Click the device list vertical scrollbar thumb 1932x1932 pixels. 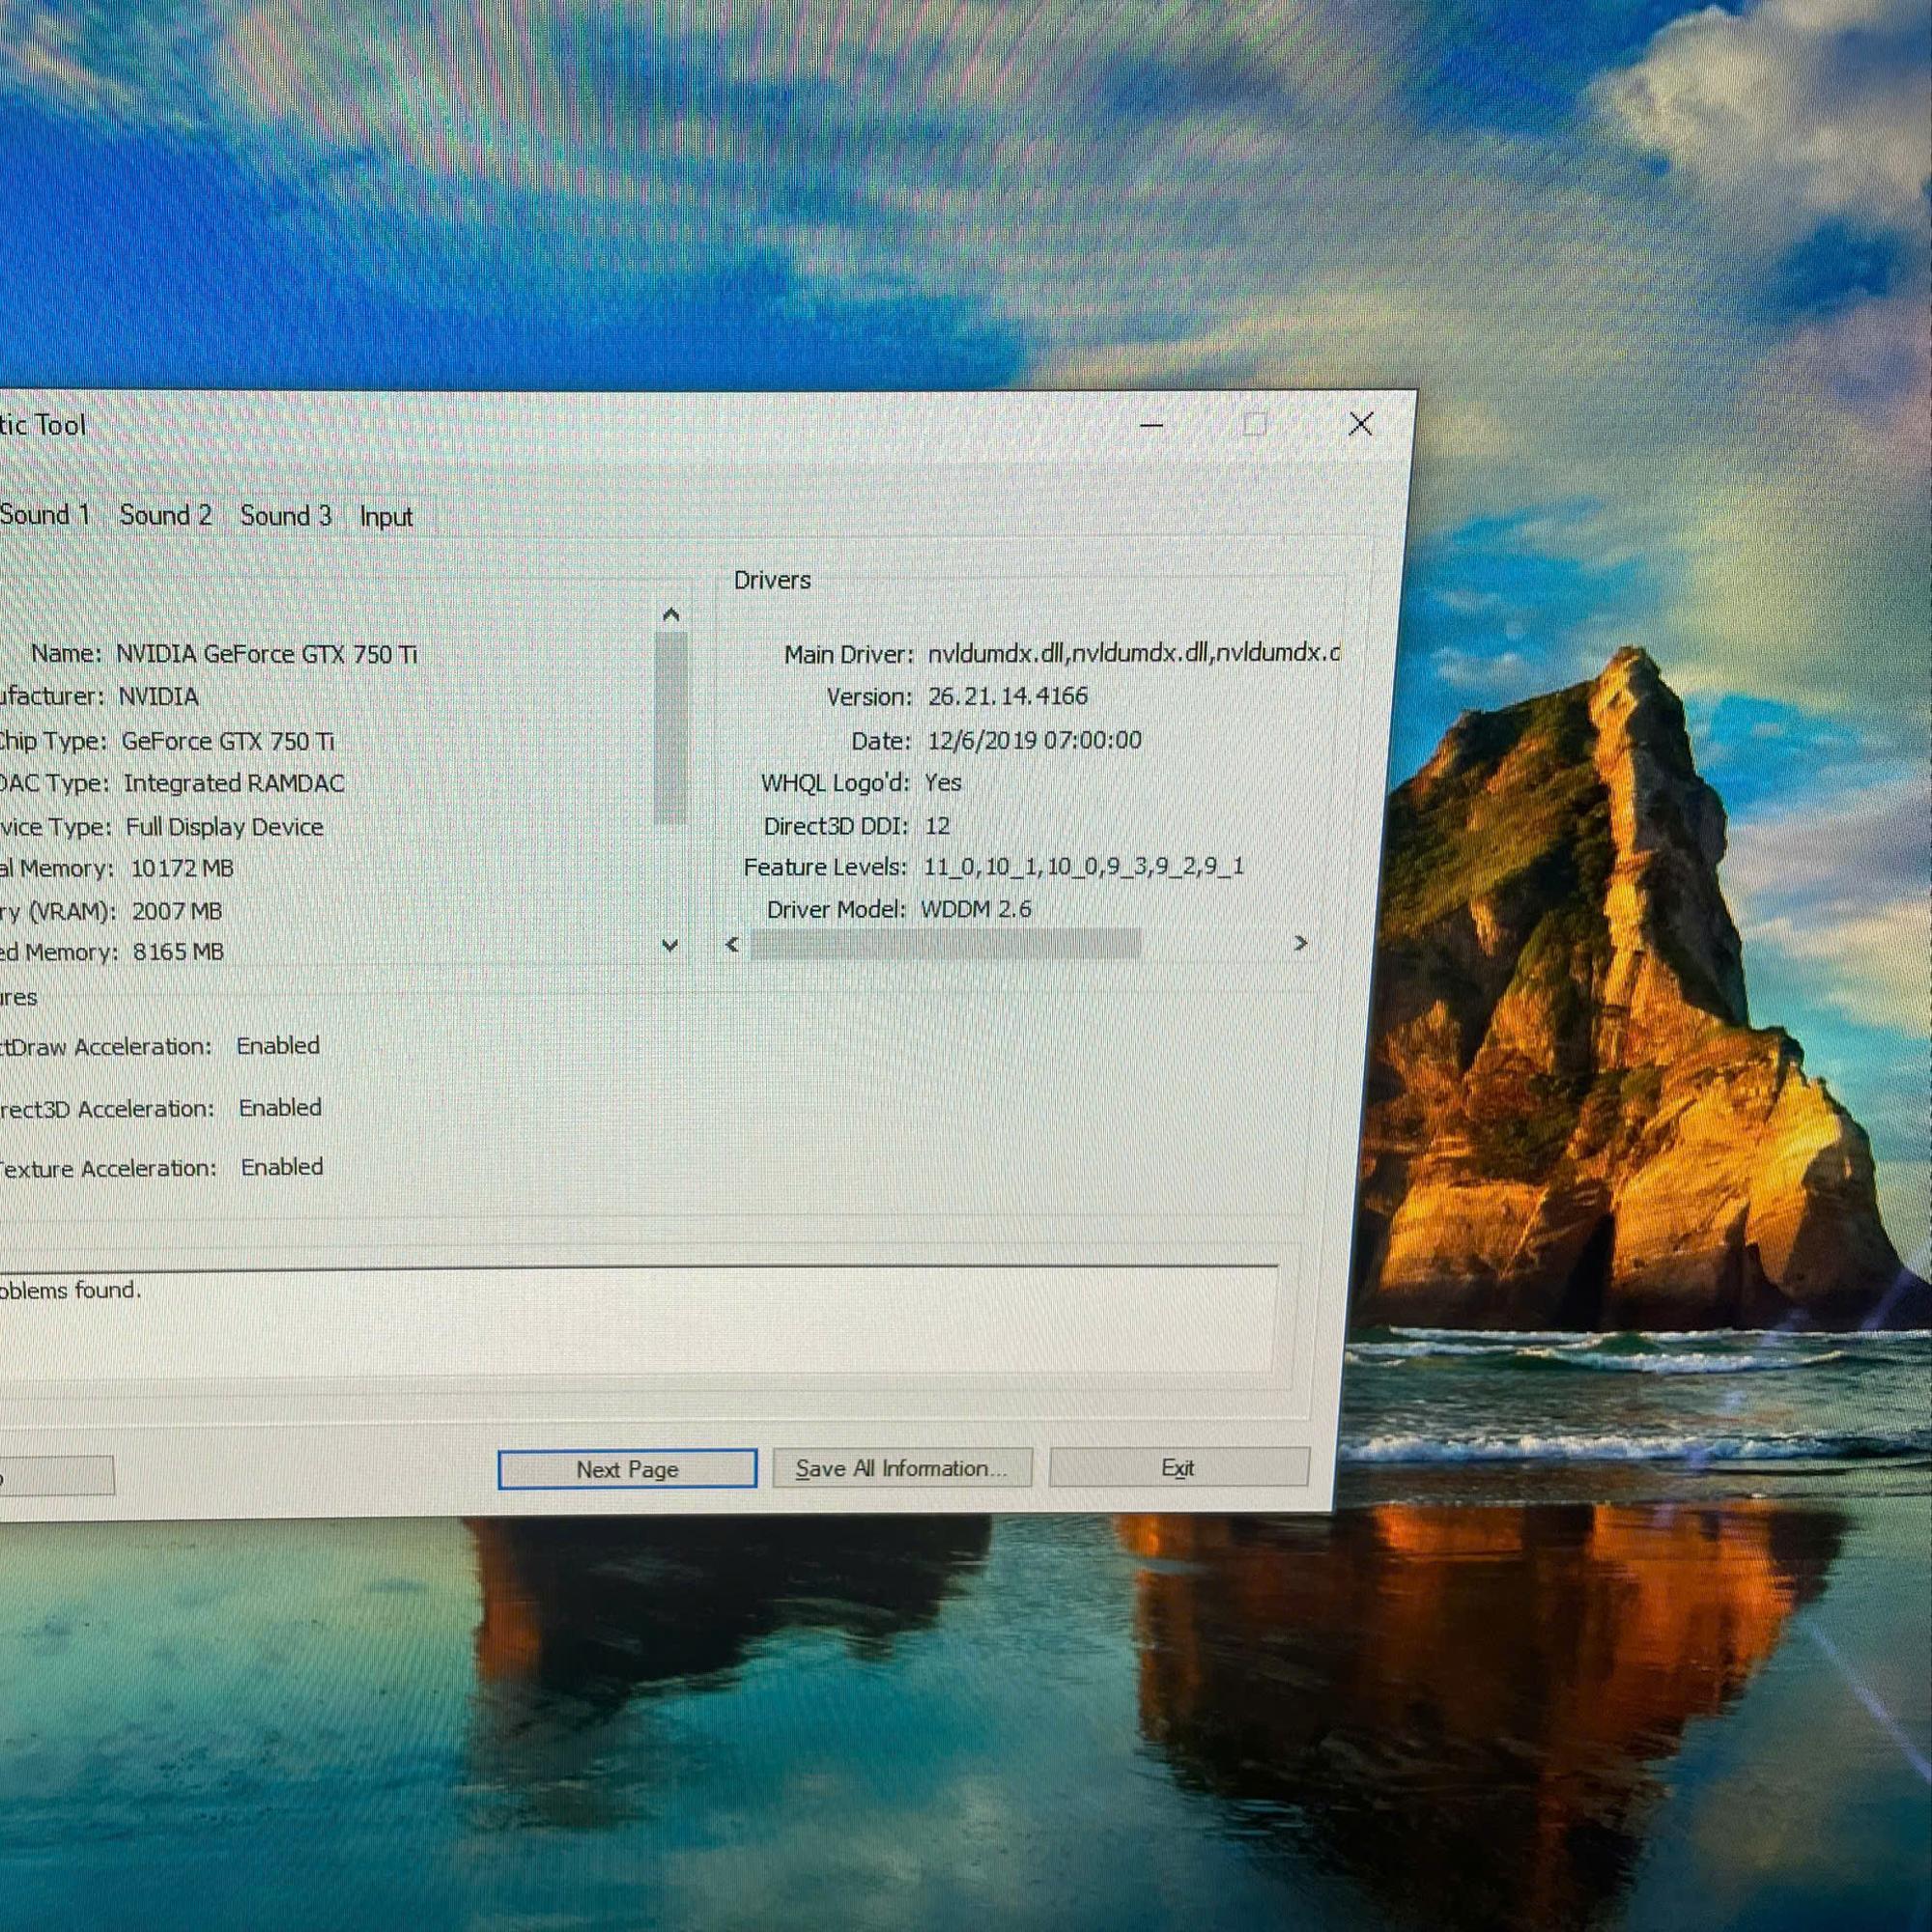pos(671,727)
